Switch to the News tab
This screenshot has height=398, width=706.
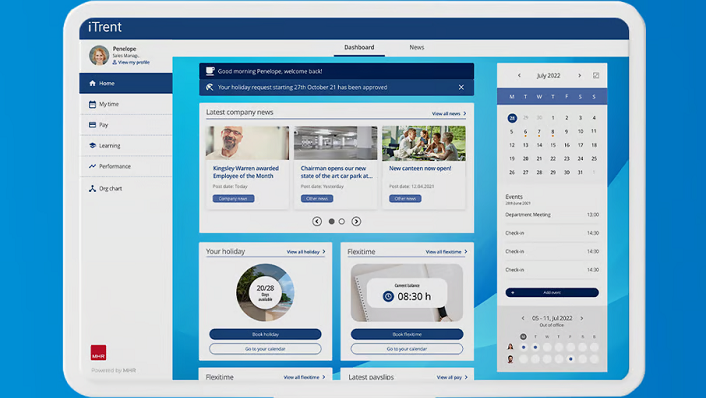point(416,47)
